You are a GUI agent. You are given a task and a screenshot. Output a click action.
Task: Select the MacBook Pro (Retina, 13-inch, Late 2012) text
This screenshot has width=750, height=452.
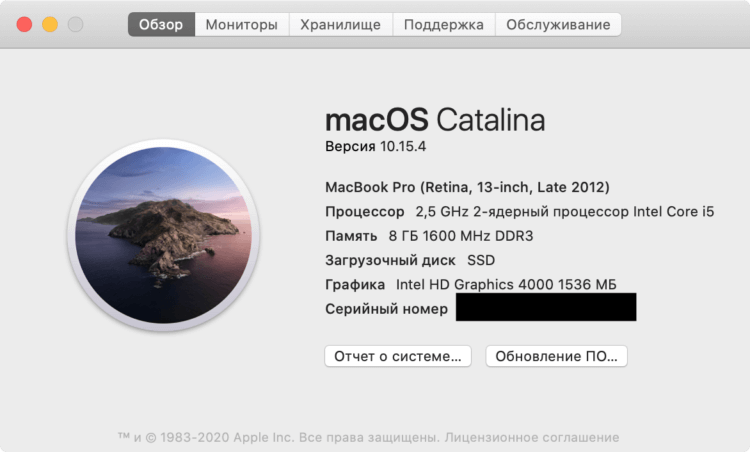(x=467, y=187)
